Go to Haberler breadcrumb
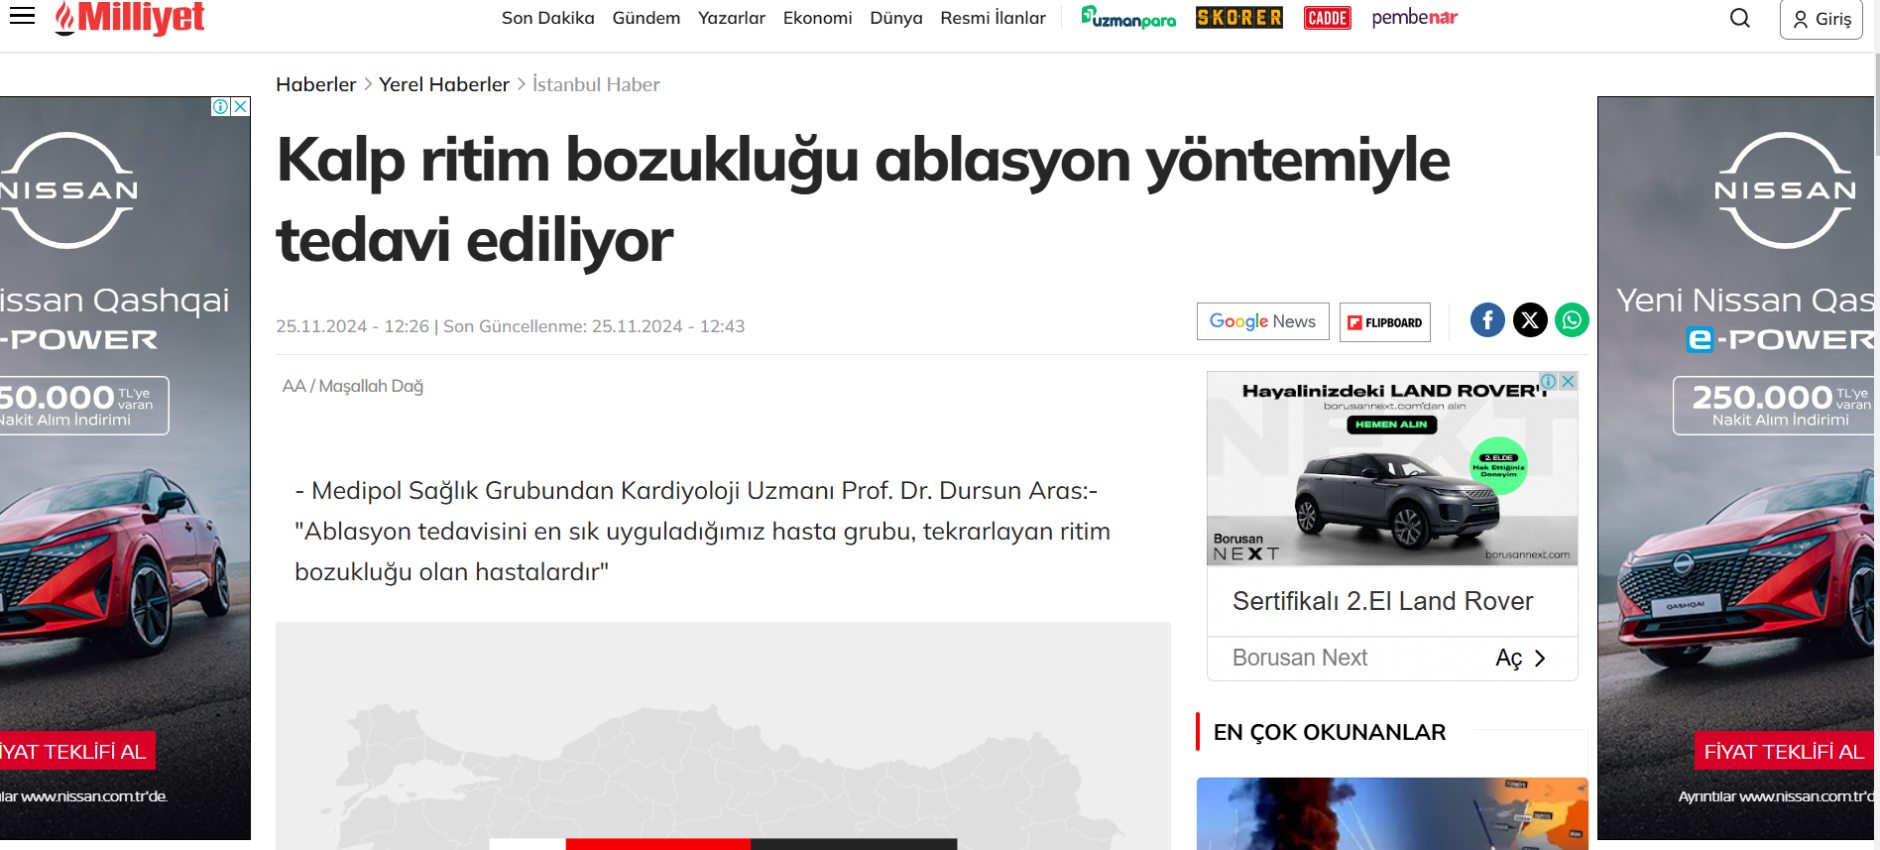The width and height of the screenshot is (1880, 850). click(x=316, y=84)
